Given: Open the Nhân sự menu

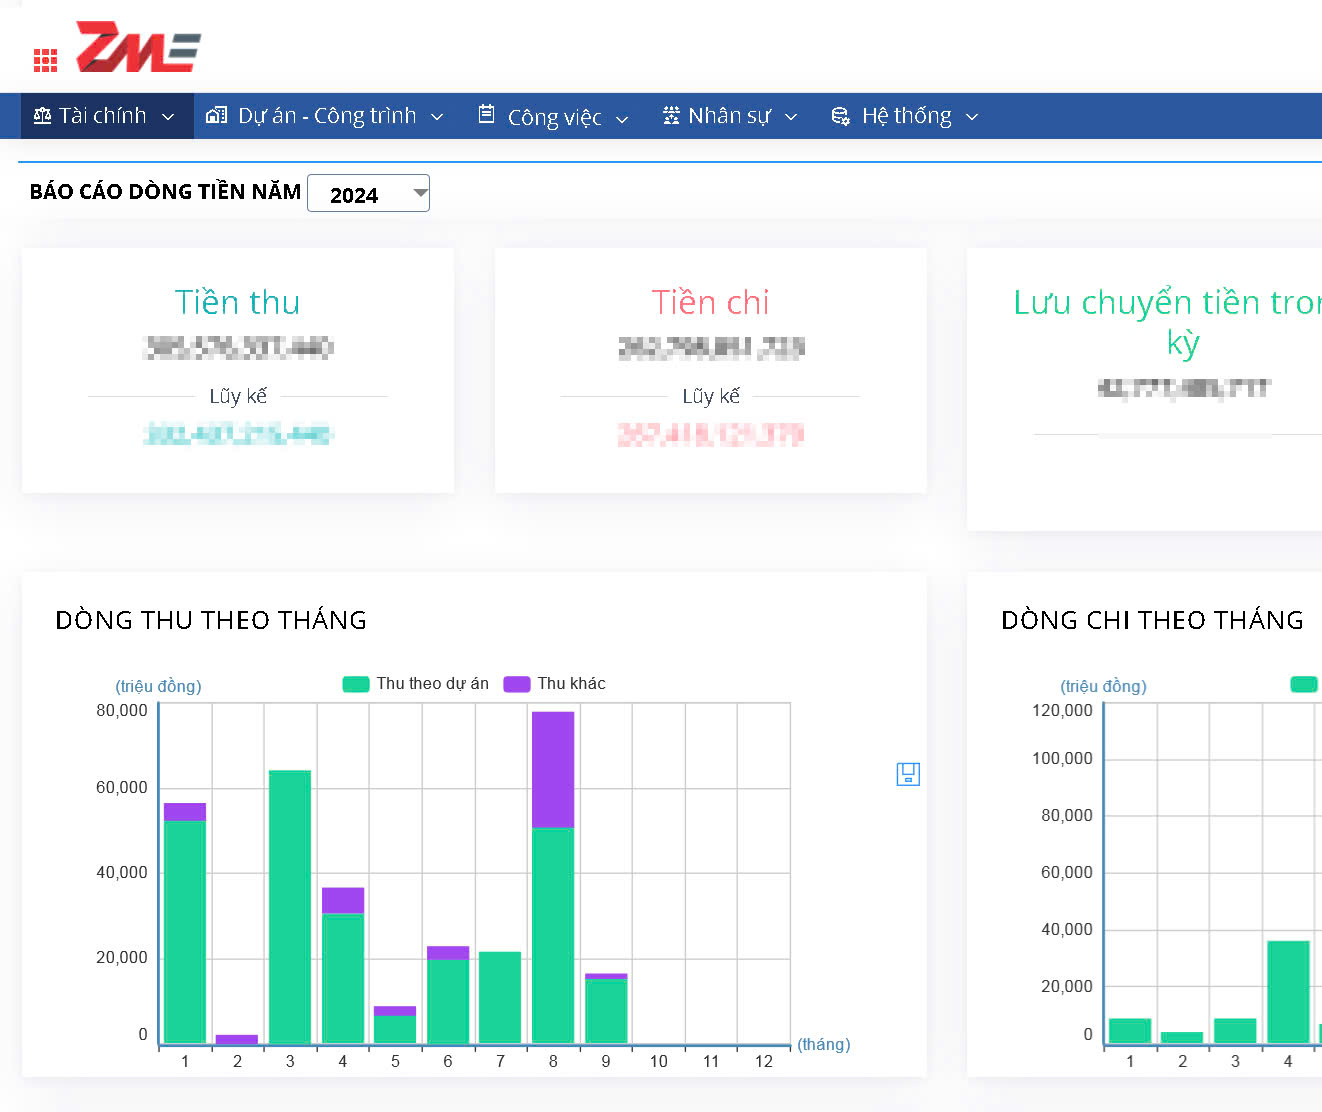Looking at the screenshot, I should [x=730, y=116].
